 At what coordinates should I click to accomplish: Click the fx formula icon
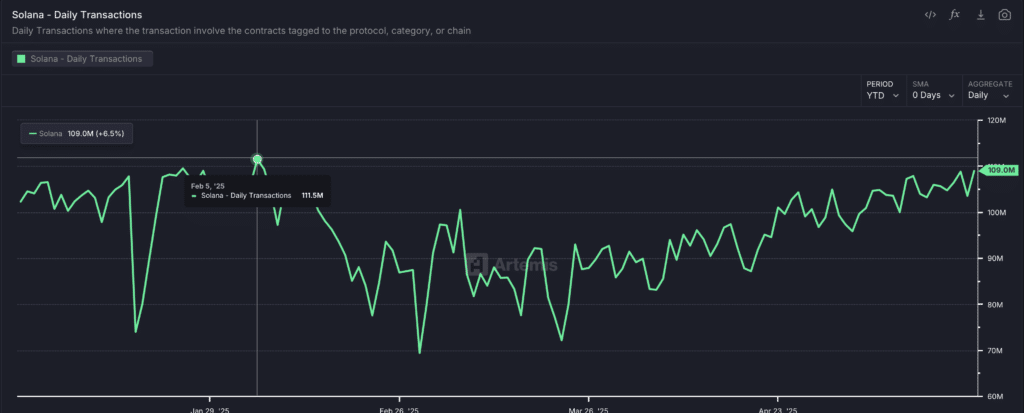(954, 14)
